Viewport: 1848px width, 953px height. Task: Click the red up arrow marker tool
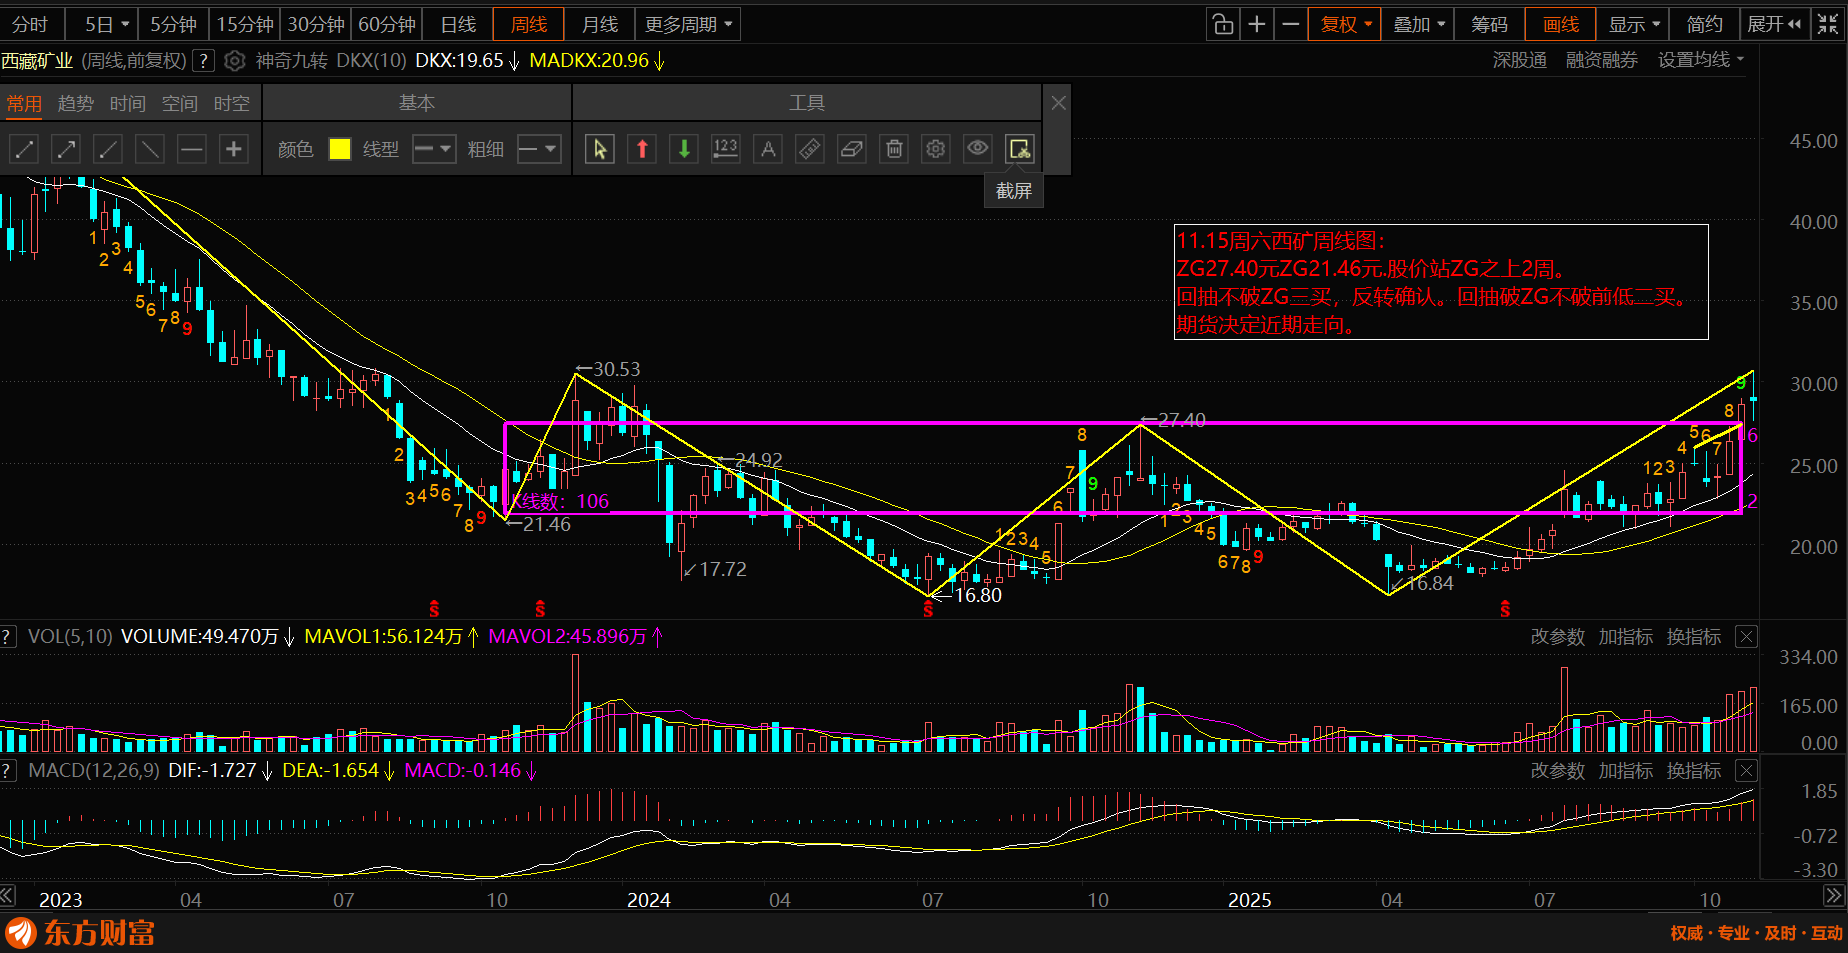(642, 149)
